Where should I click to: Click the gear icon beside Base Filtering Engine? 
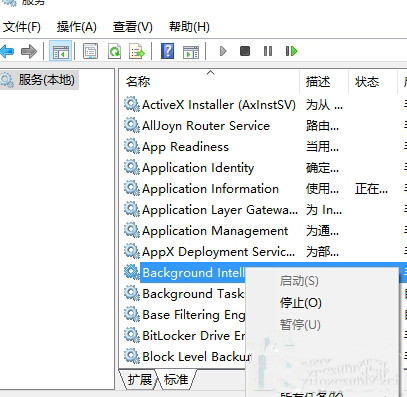click(x=132, y=315)
